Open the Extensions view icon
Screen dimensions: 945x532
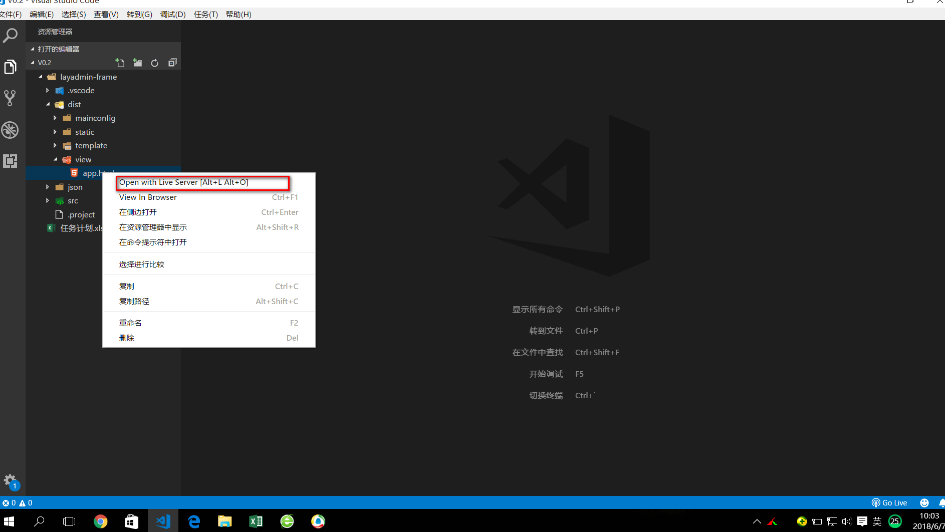[11, 161]
